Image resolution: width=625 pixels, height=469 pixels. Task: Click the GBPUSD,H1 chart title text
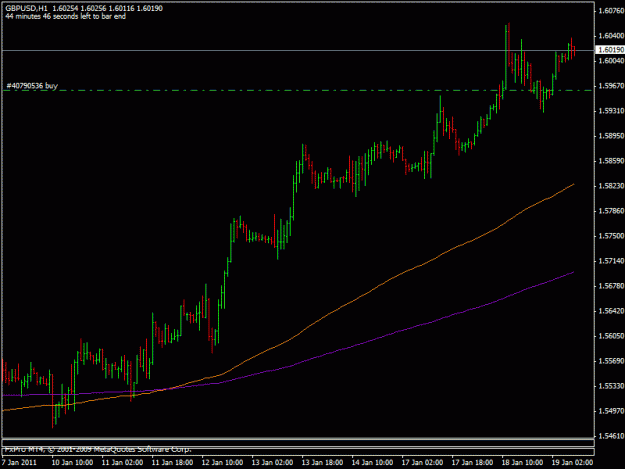[26, 8]
